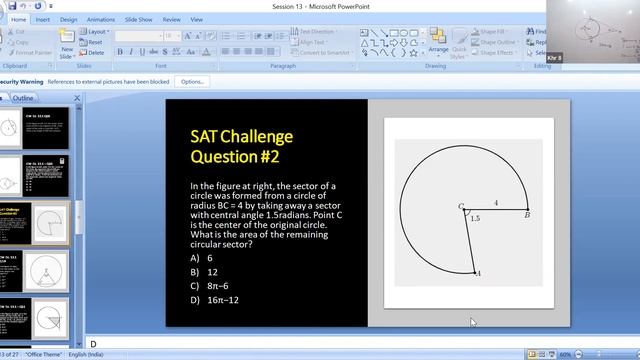
Task: Open Align Text options
Action: 309,42
